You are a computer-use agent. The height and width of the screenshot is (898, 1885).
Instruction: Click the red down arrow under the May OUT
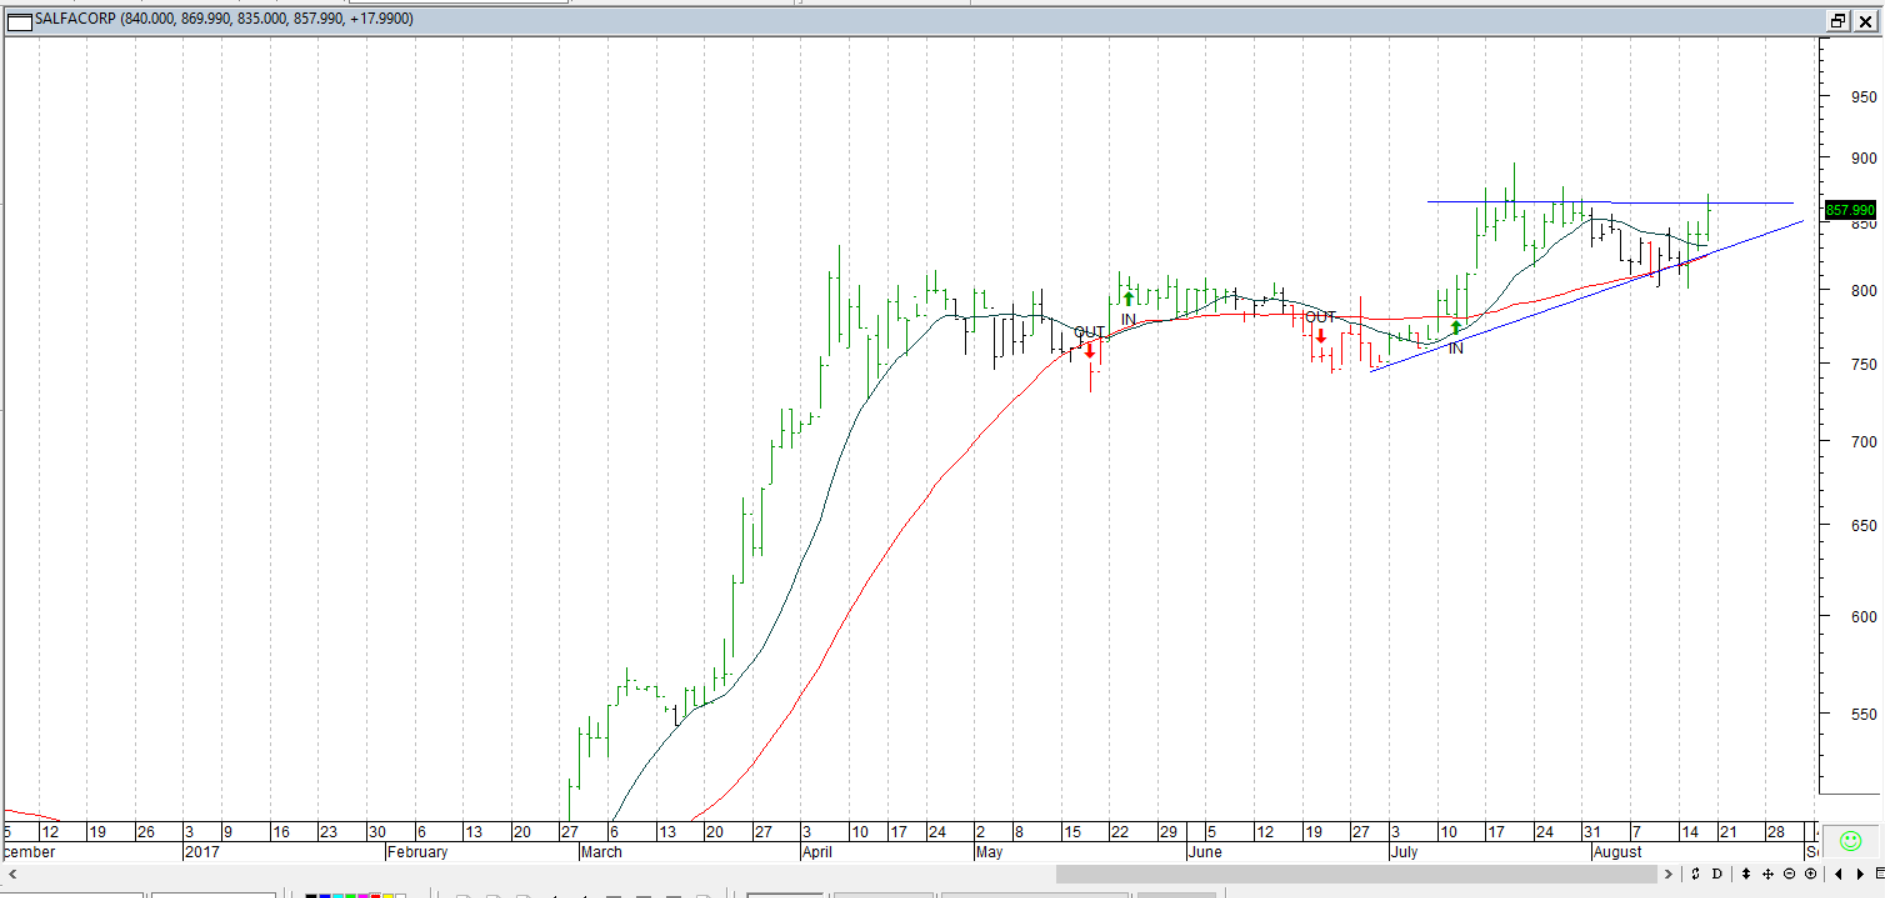click(1090, 351)
